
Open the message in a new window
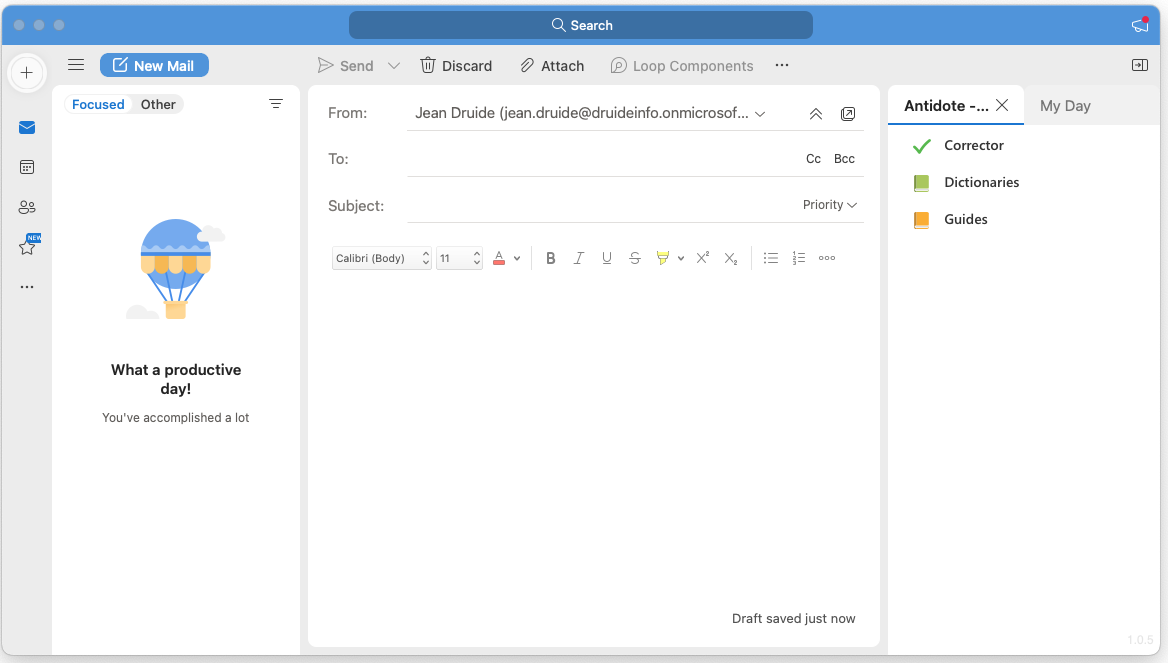tap(848, 114)
